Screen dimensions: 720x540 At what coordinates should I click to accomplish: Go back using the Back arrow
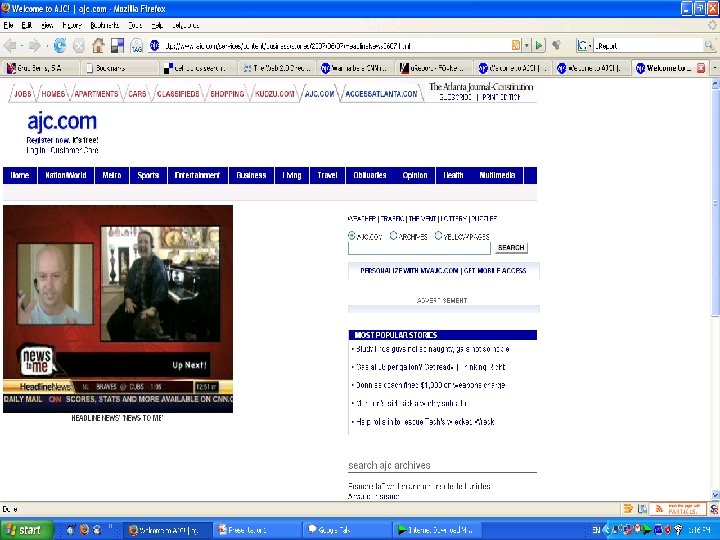10,45
